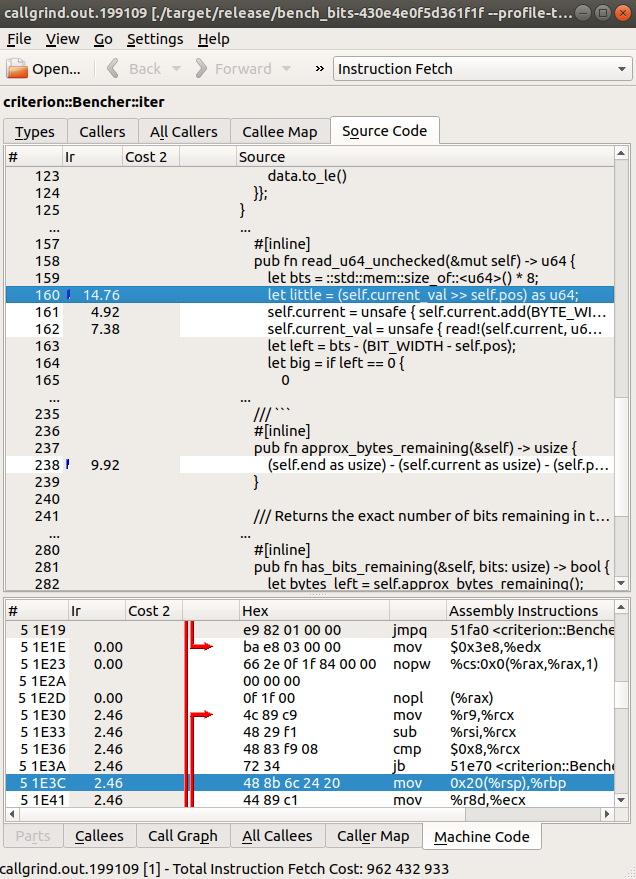Click scroll-down arrow in the source code pane
The height and width of the screenshot is (879, 636).
622,583
